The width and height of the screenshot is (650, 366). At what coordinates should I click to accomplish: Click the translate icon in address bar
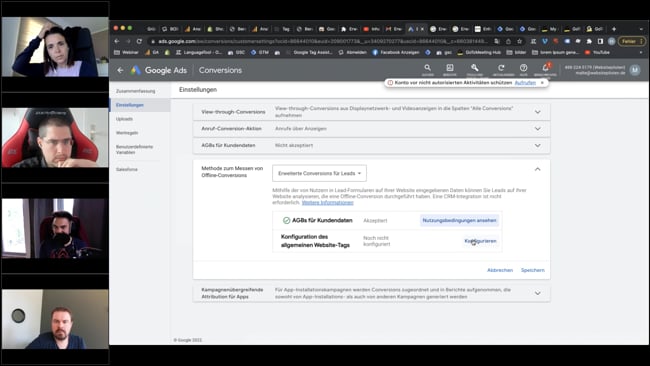pyautogui.click(x=497, y=41)
